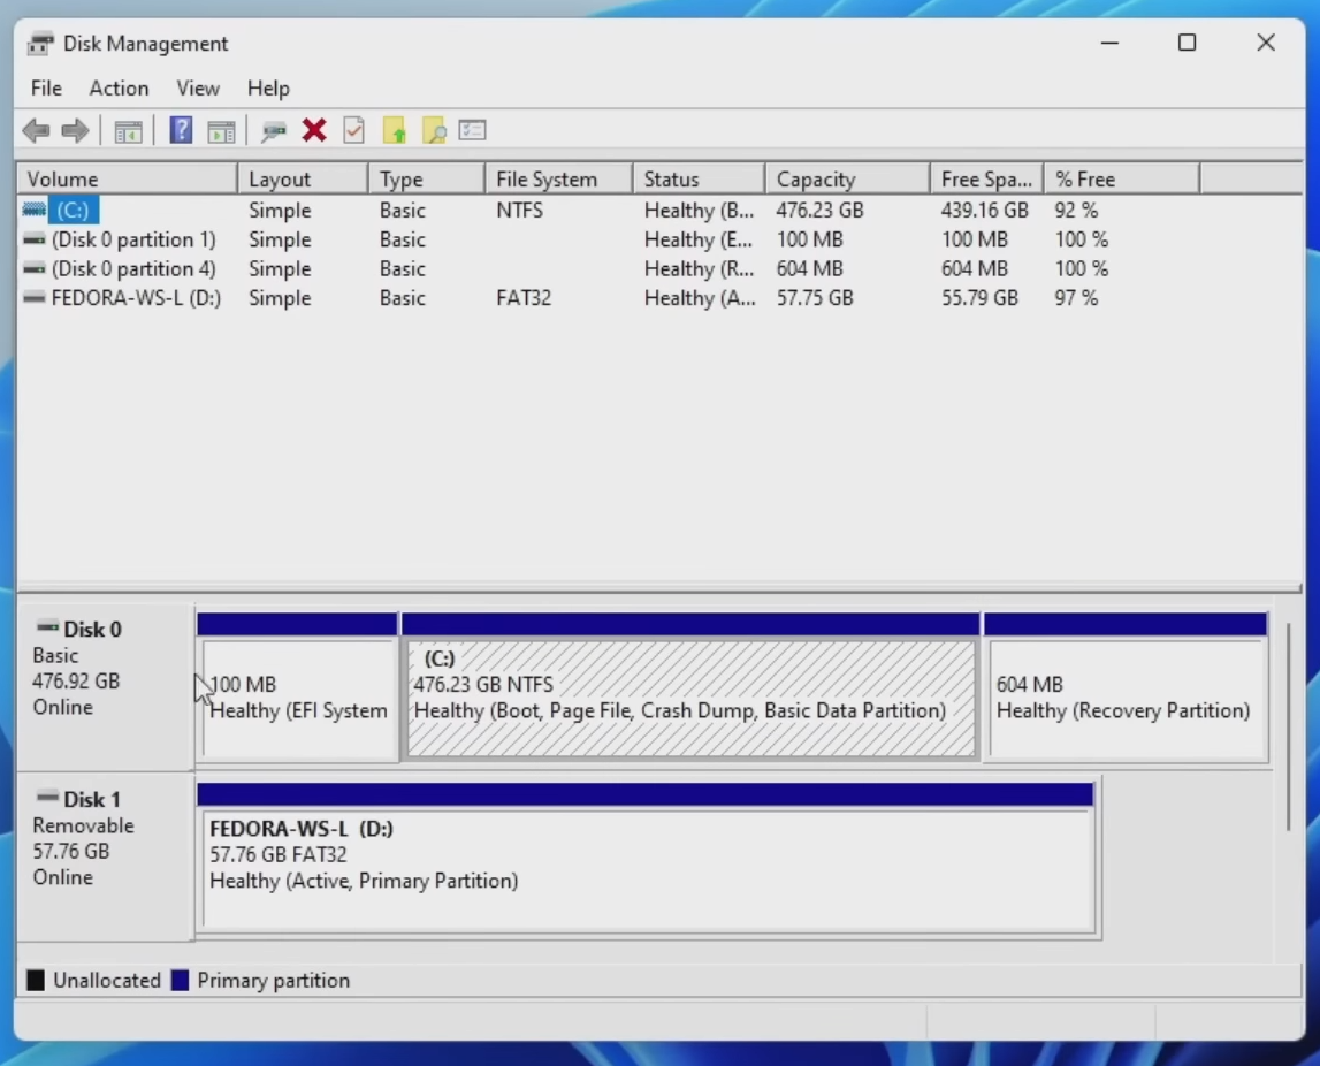
Task: Click the red X delete volume icon
Action: (x=314, y=130)
